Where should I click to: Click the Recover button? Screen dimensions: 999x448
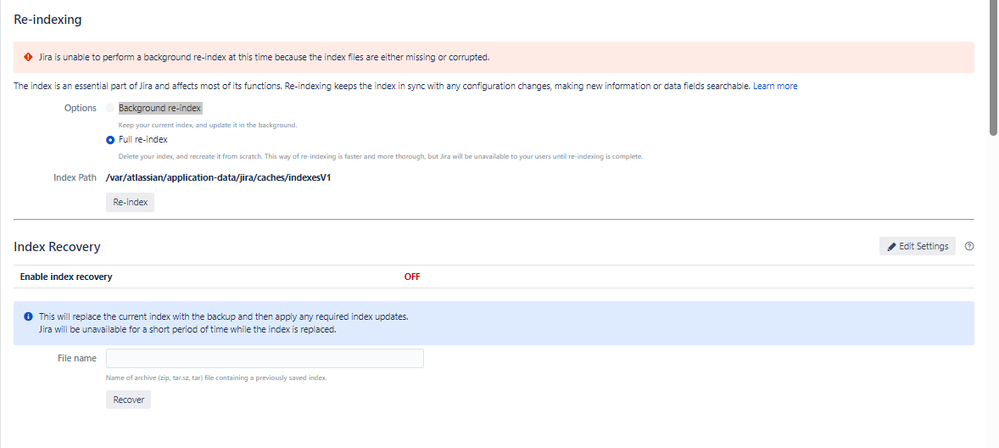point(128,400)
